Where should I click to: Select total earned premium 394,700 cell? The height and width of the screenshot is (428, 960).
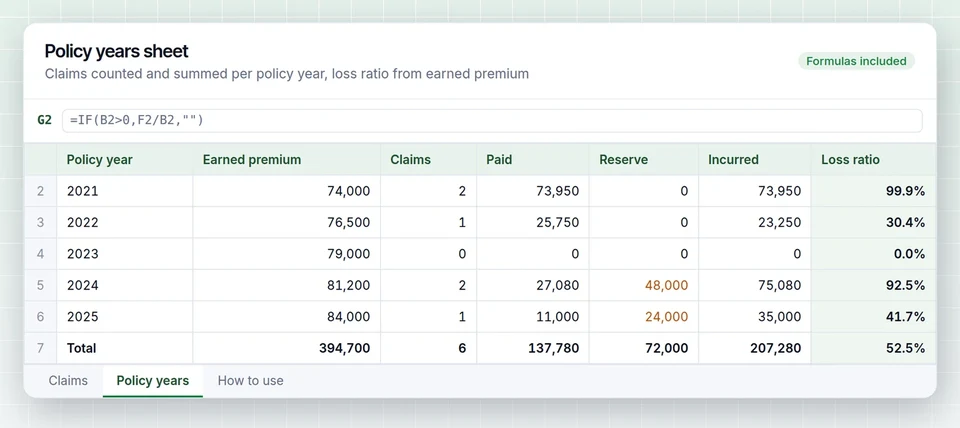pos(287,348)
